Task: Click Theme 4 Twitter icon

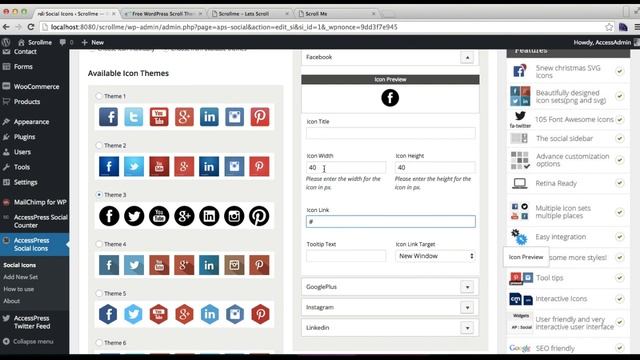Action: tap(134, 265)
